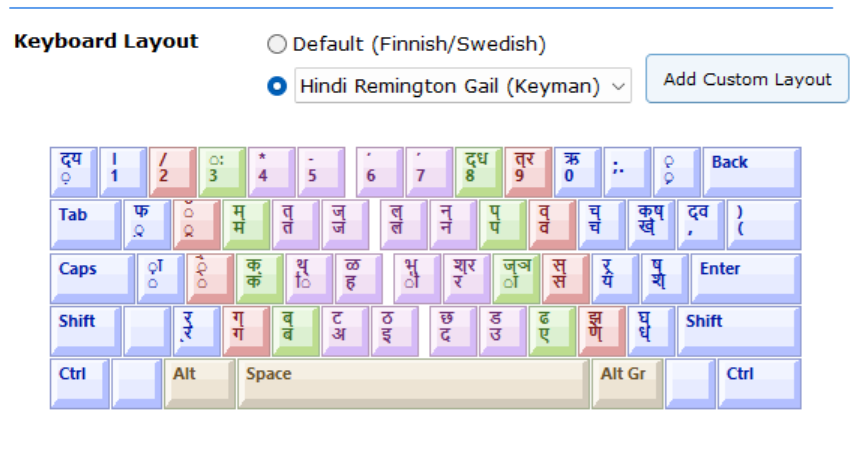The width and height of the screenshot is (858, 450).
Task: Select the Hindi Remington Gail radio button
Action: click(277, 86)
